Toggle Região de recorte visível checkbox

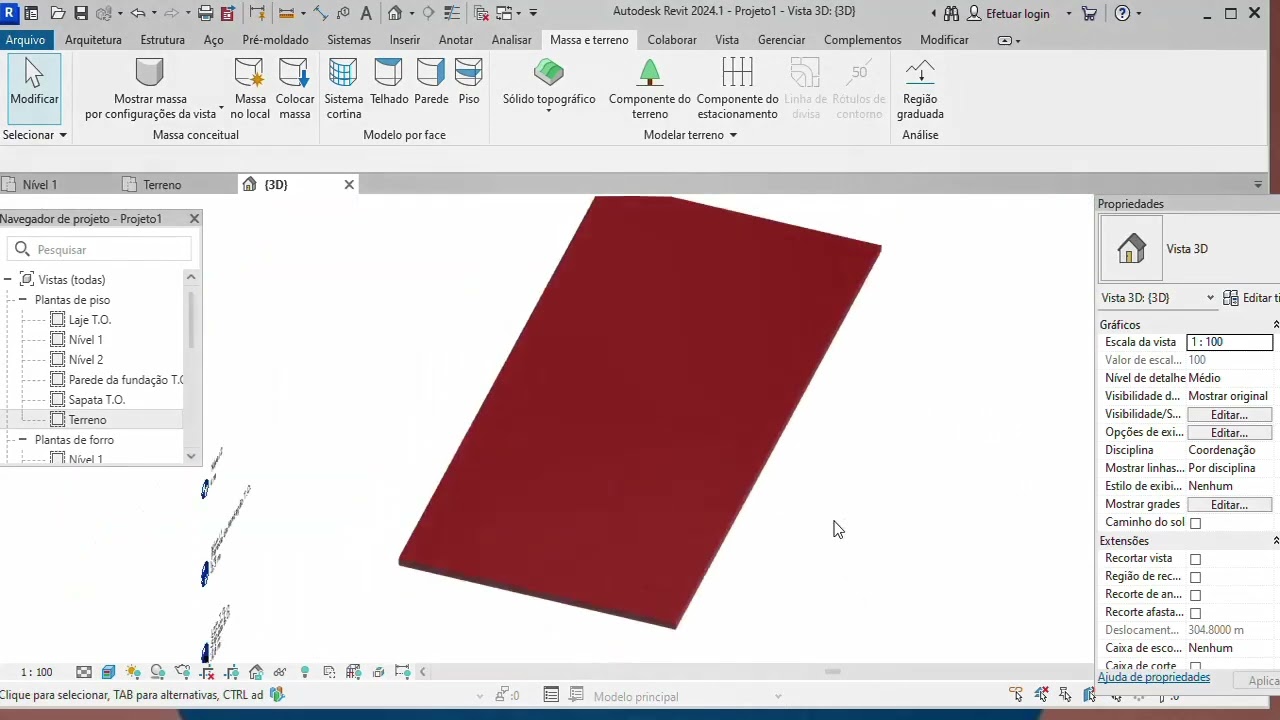(x=1195, y=577)
